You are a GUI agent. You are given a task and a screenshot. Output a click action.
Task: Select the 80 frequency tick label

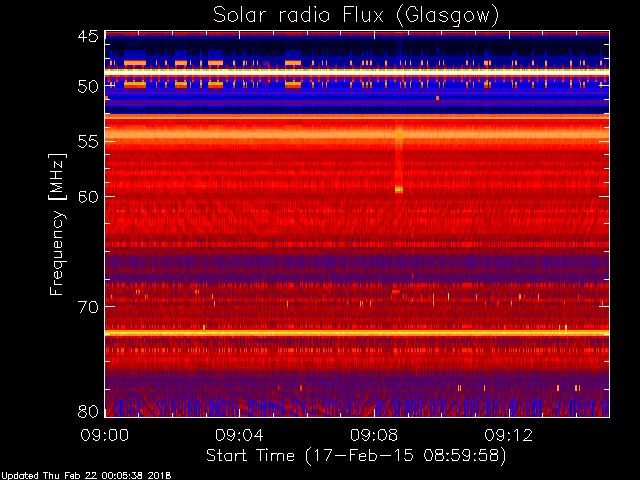[x=88, y=411]
